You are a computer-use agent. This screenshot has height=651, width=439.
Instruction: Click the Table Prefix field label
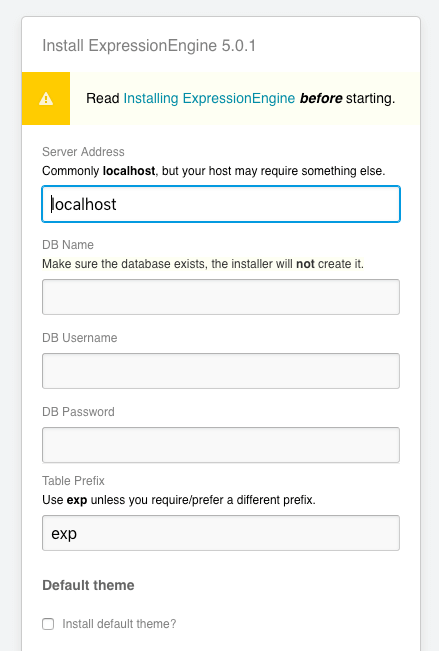tap(73, 481)
